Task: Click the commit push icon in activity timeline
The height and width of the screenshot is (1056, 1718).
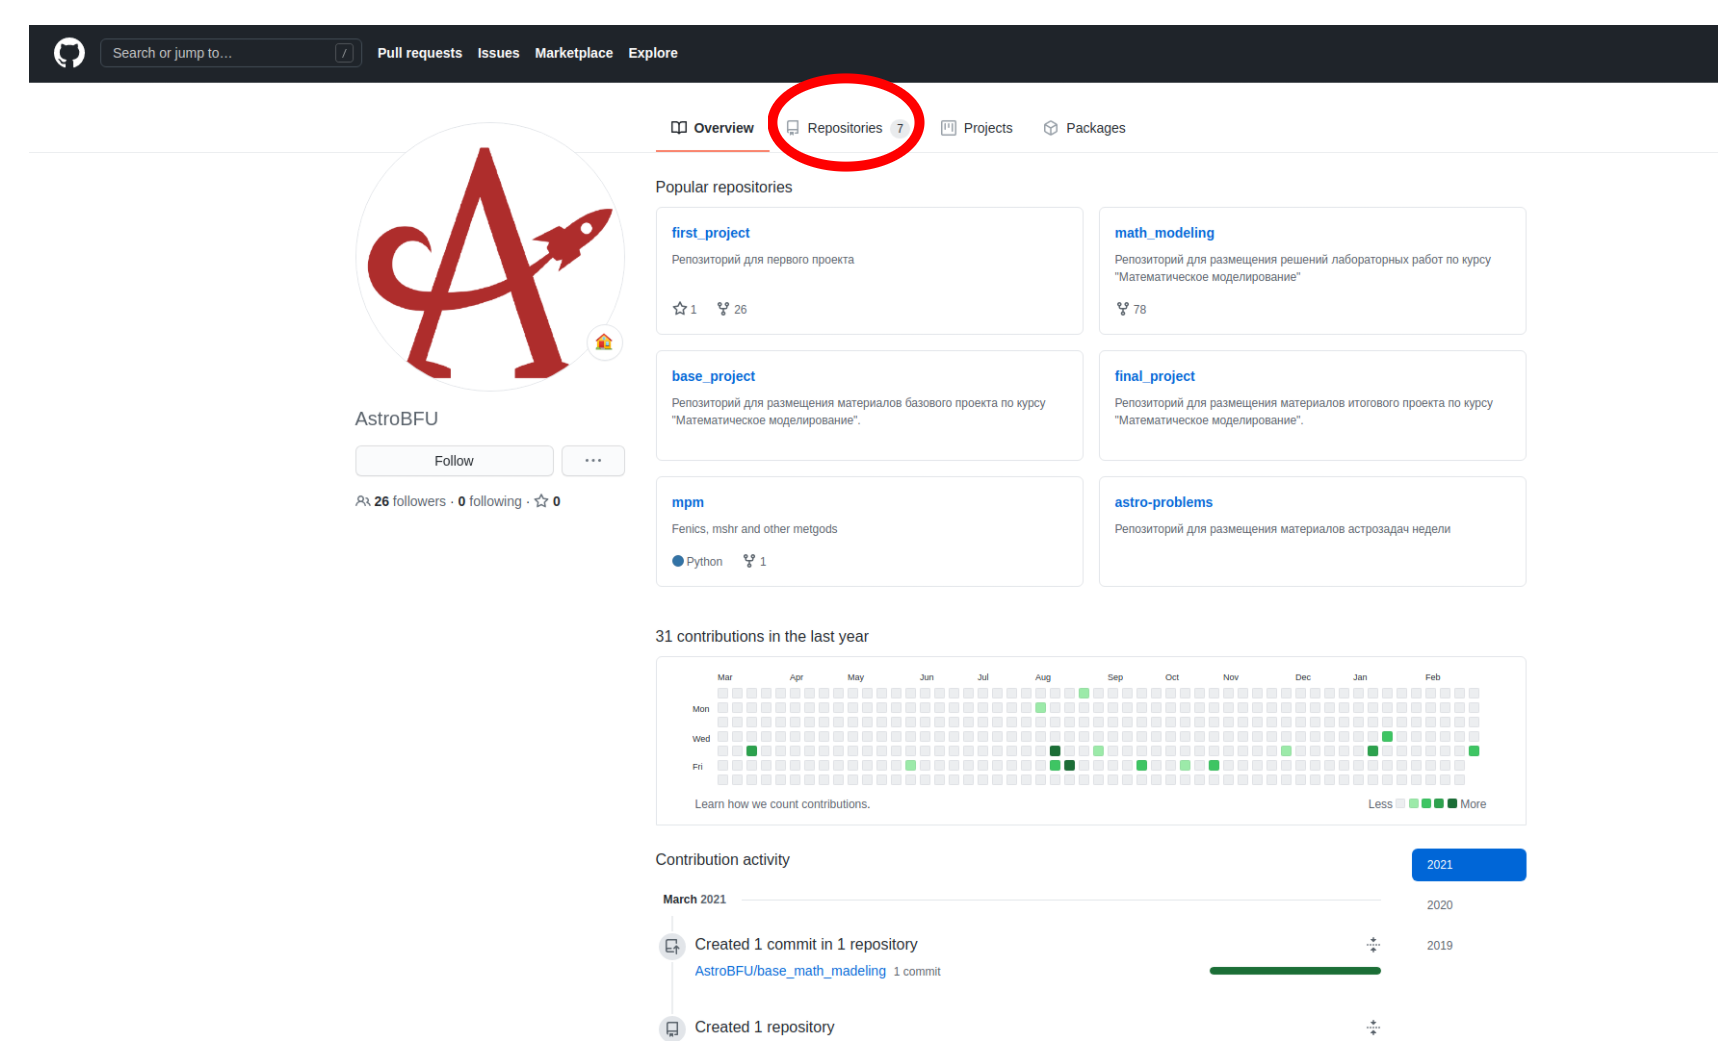Action: point(672,945)
